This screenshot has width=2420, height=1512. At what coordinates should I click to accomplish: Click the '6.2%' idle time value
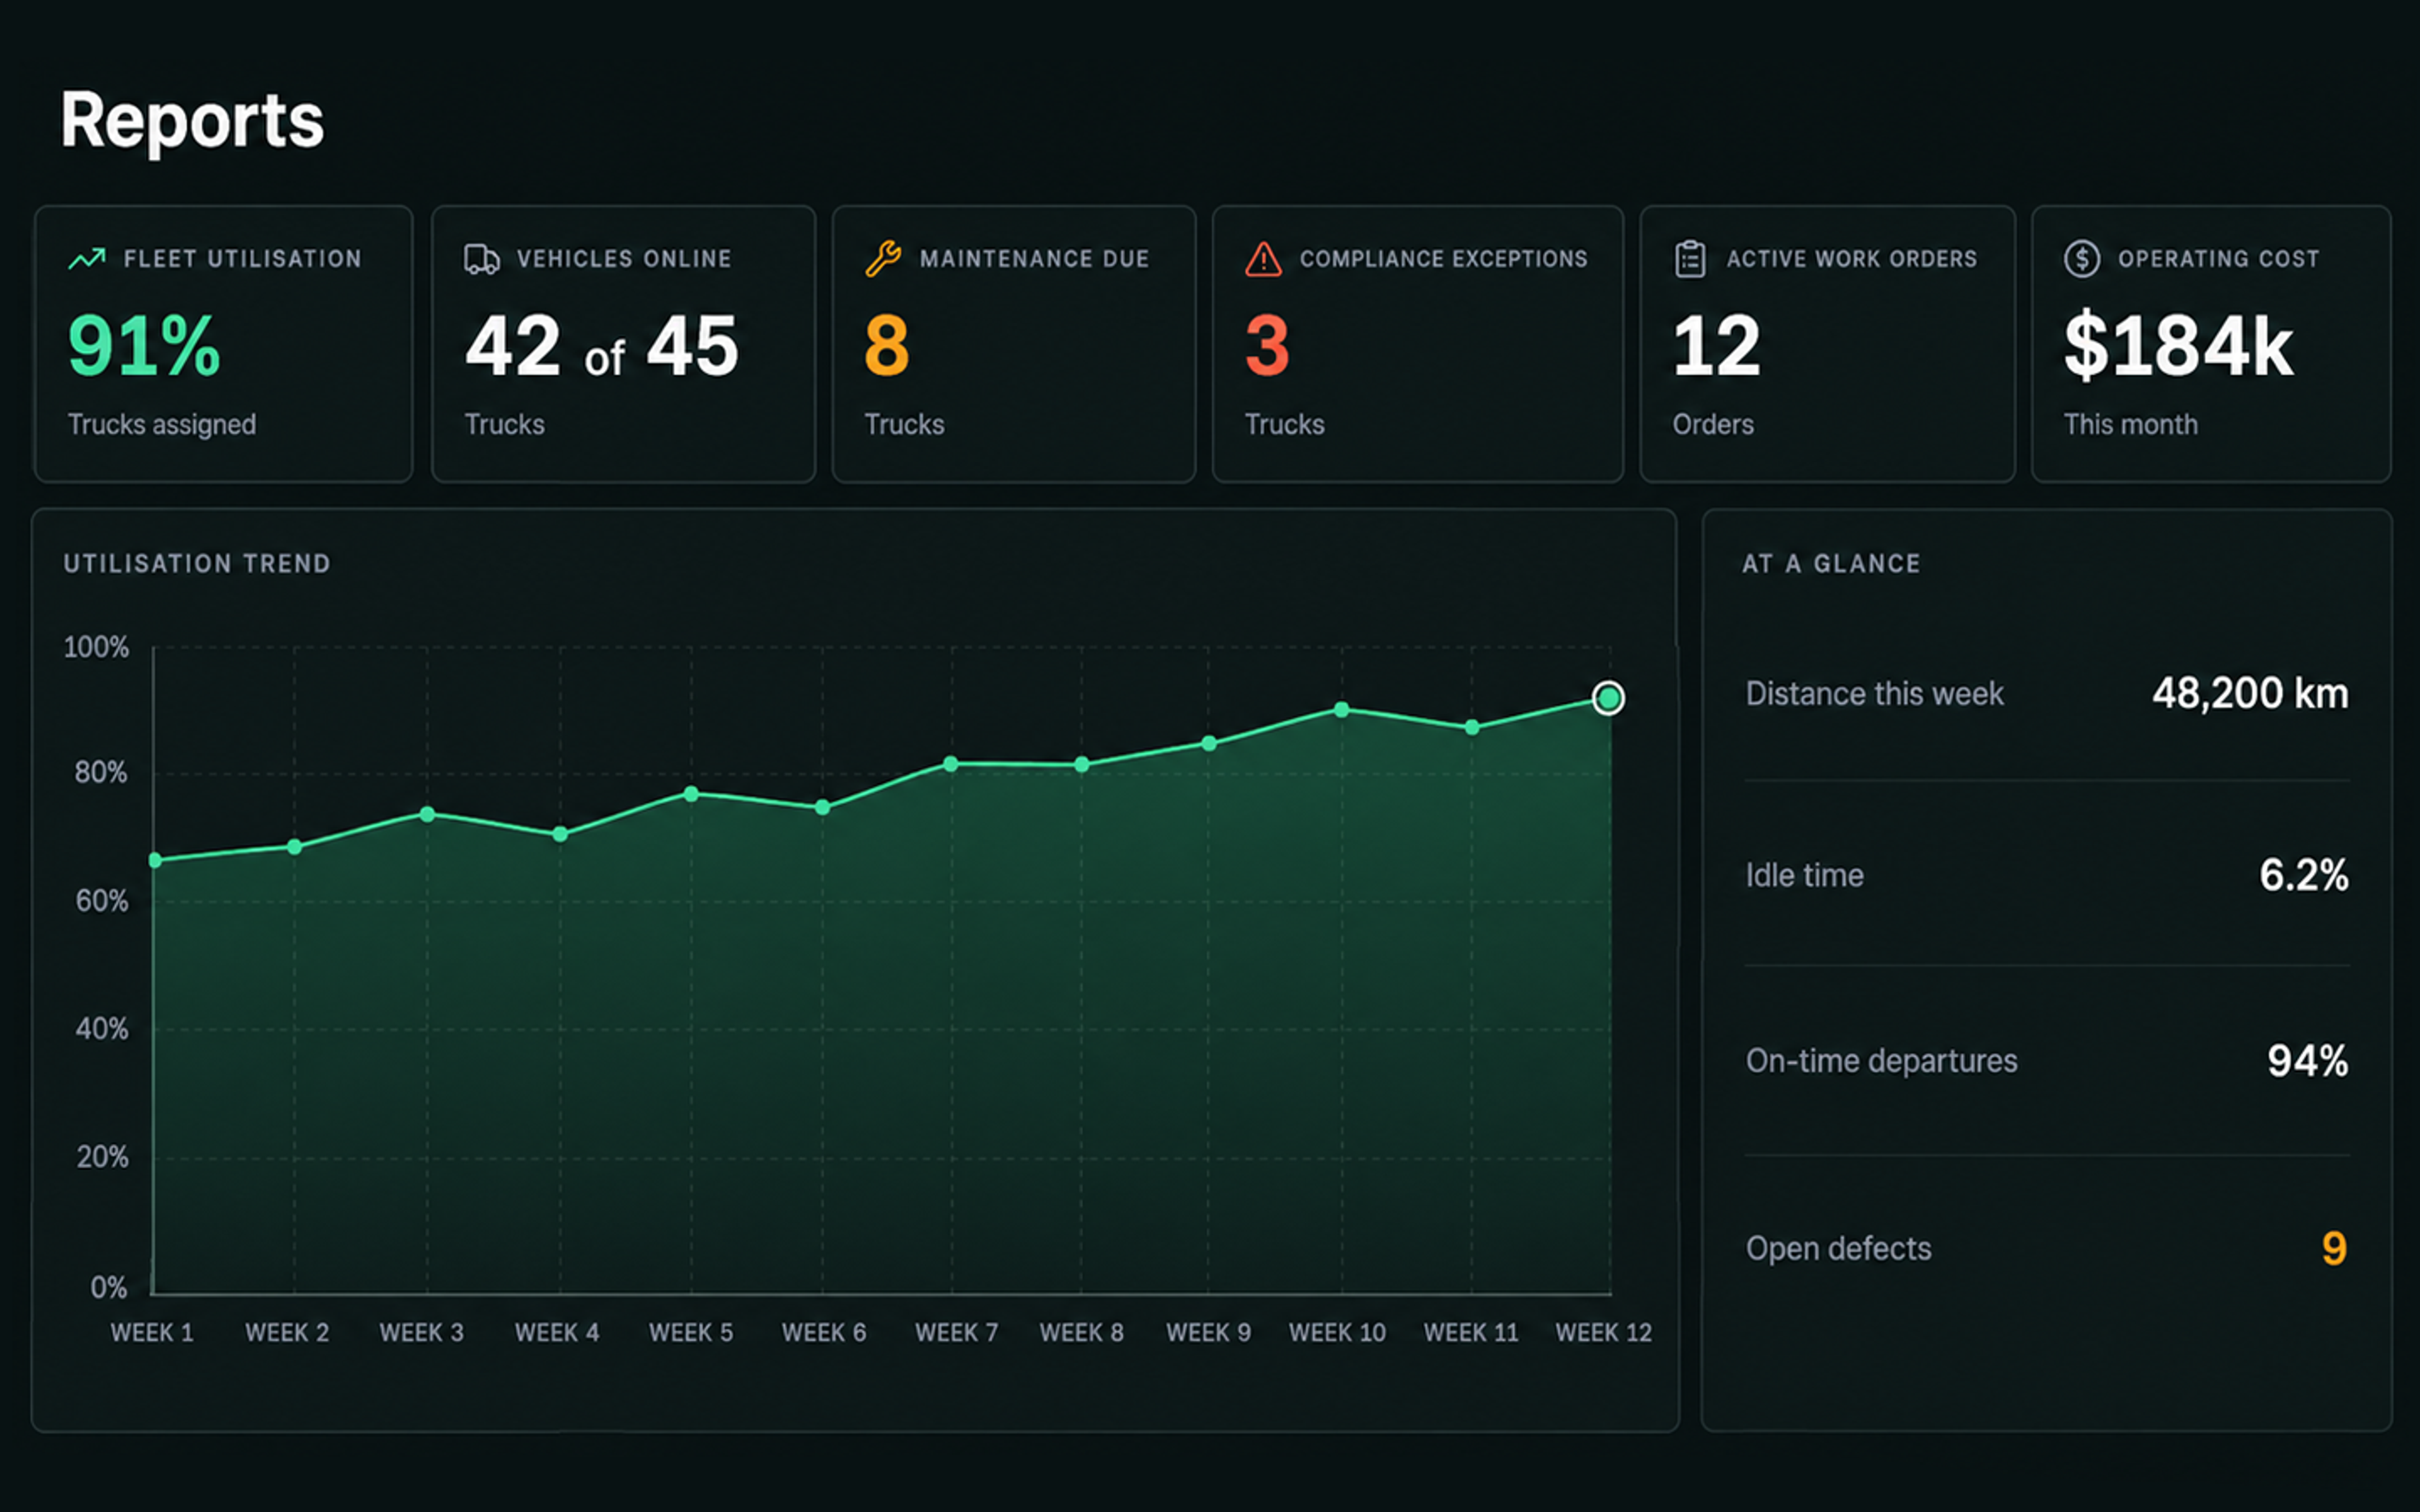(2304, 876)
